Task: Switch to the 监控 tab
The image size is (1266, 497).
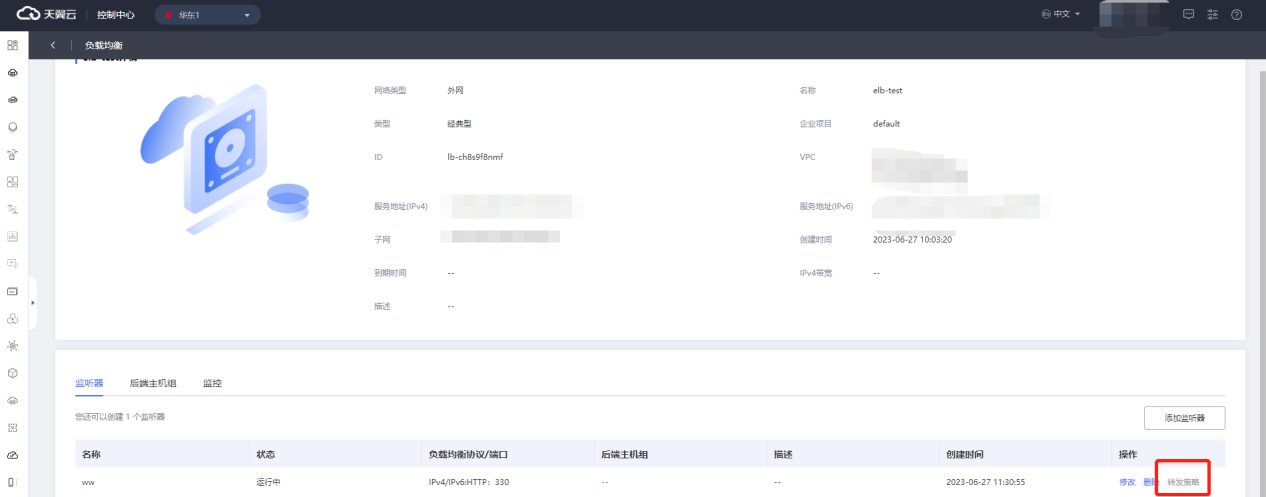Action: pos(212,383)
